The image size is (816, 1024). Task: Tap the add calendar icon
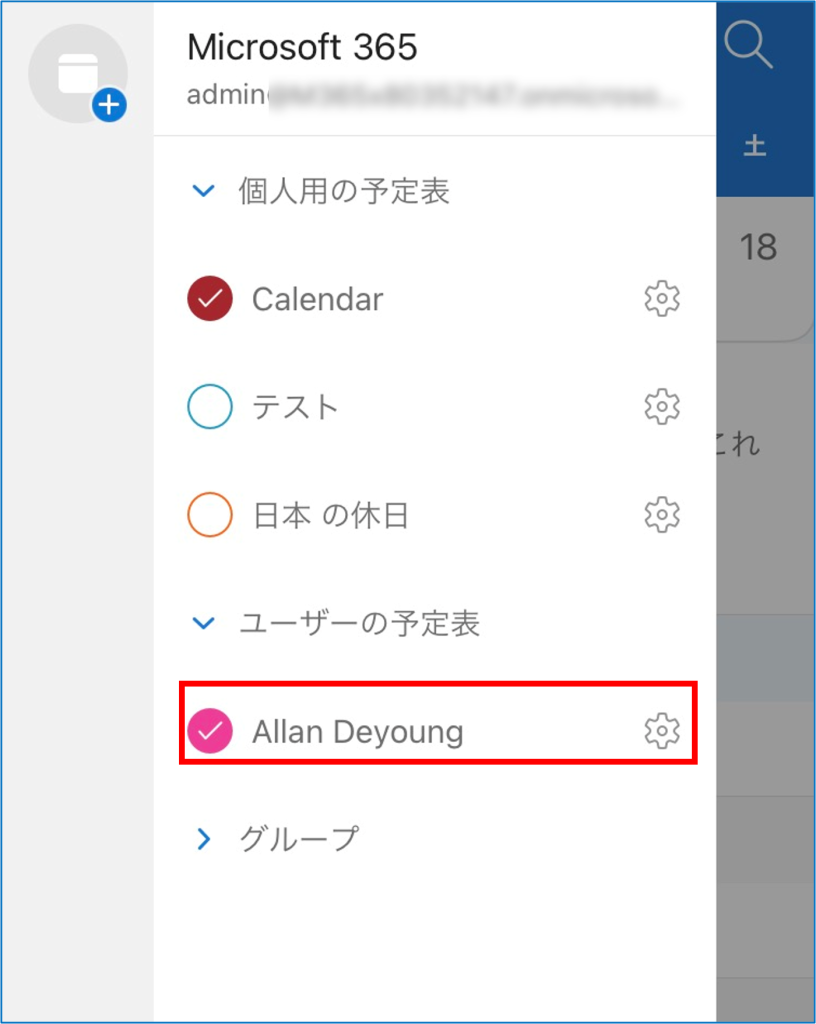(x=78, y=73)
